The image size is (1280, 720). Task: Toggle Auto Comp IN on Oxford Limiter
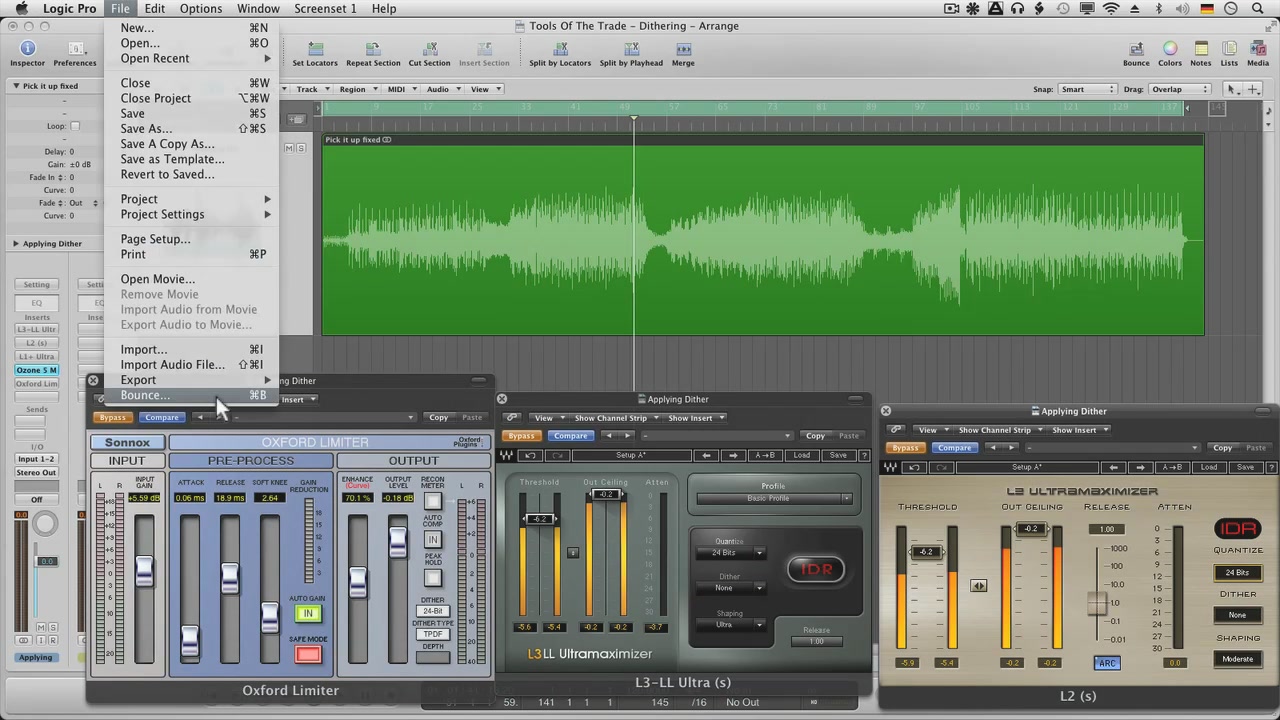433,540
